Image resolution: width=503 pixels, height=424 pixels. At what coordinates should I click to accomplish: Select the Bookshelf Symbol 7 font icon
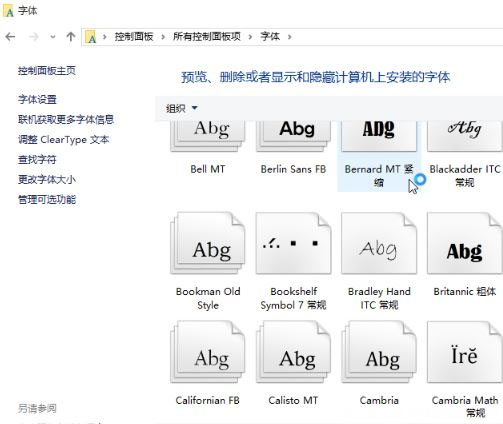point(293,244)
